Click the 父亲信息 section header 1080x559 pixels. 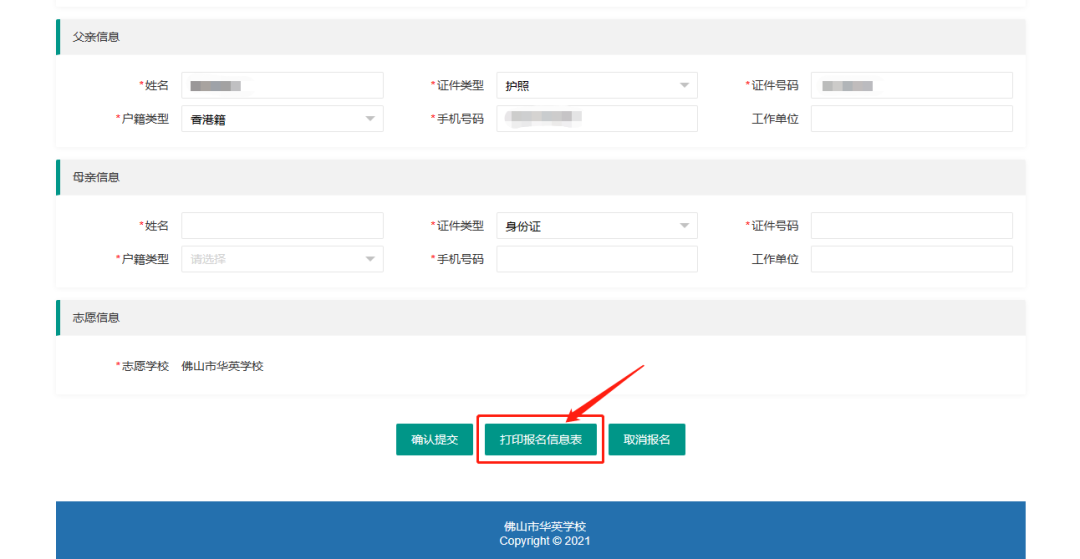[x=96, y=37]
